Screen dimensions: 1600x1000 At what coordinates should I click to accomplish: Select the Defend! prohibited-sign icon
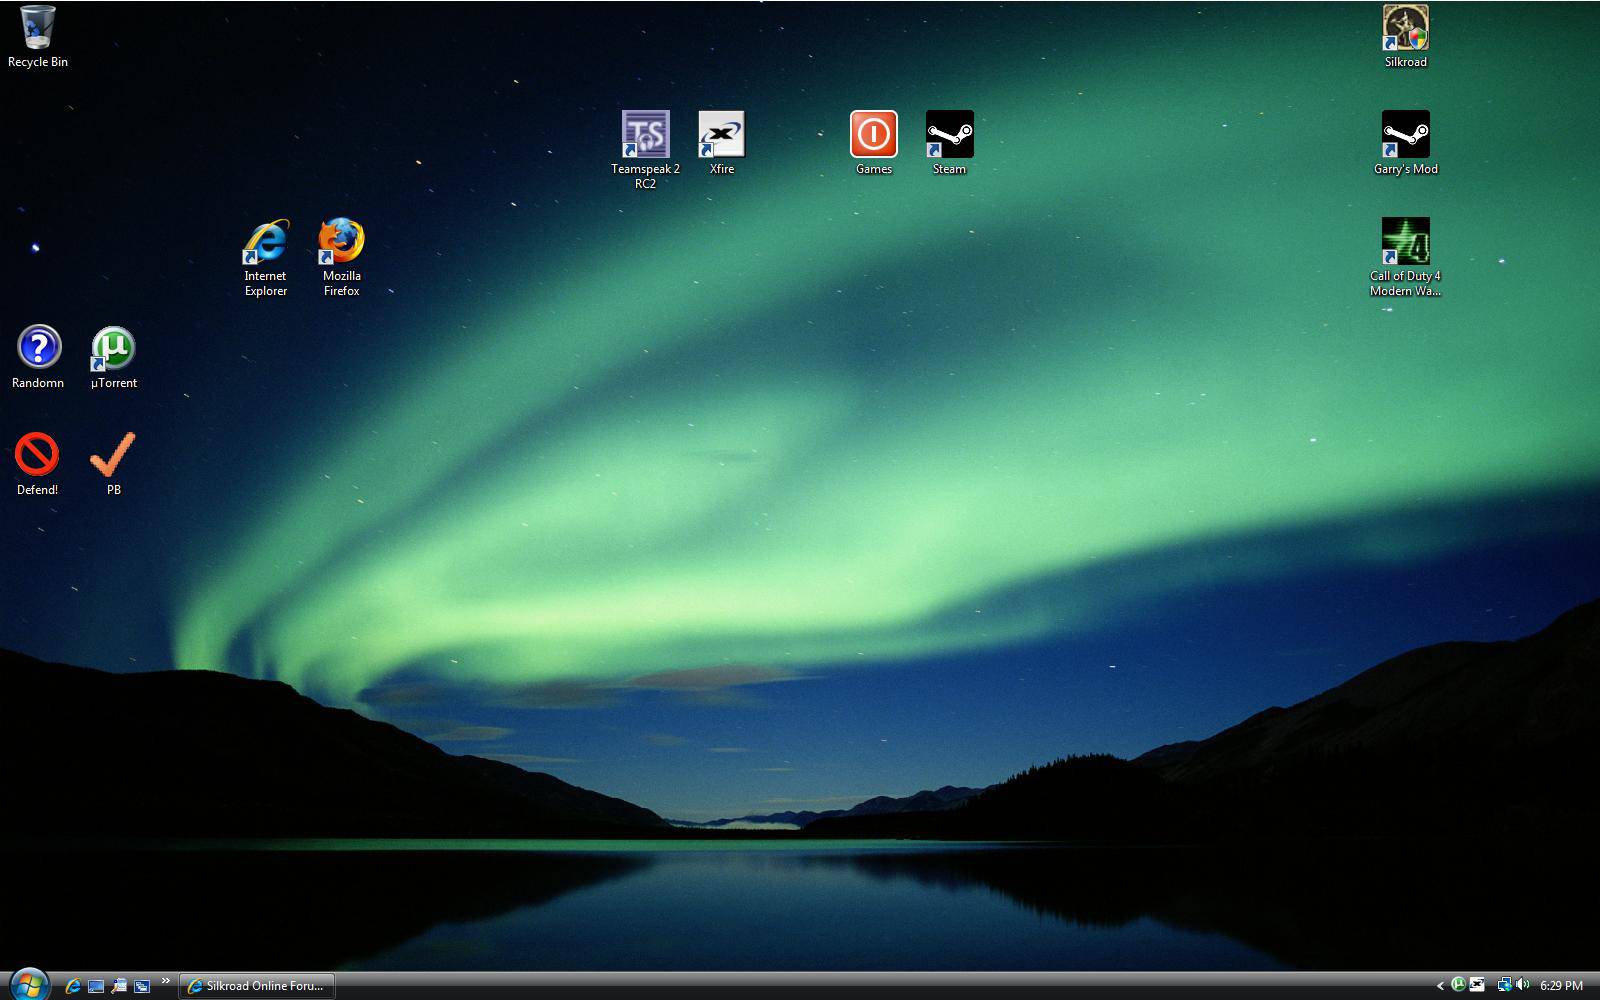click(x=37, y=464)
